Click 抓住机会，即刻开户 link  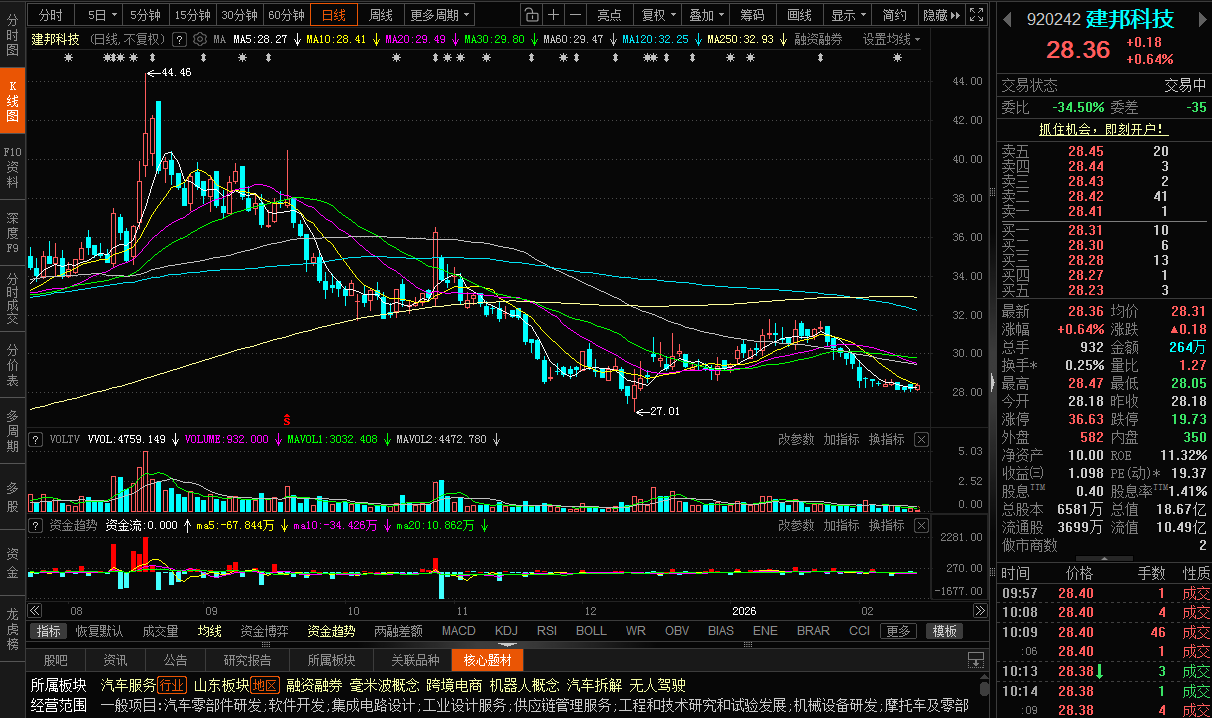click(1104, 129)
